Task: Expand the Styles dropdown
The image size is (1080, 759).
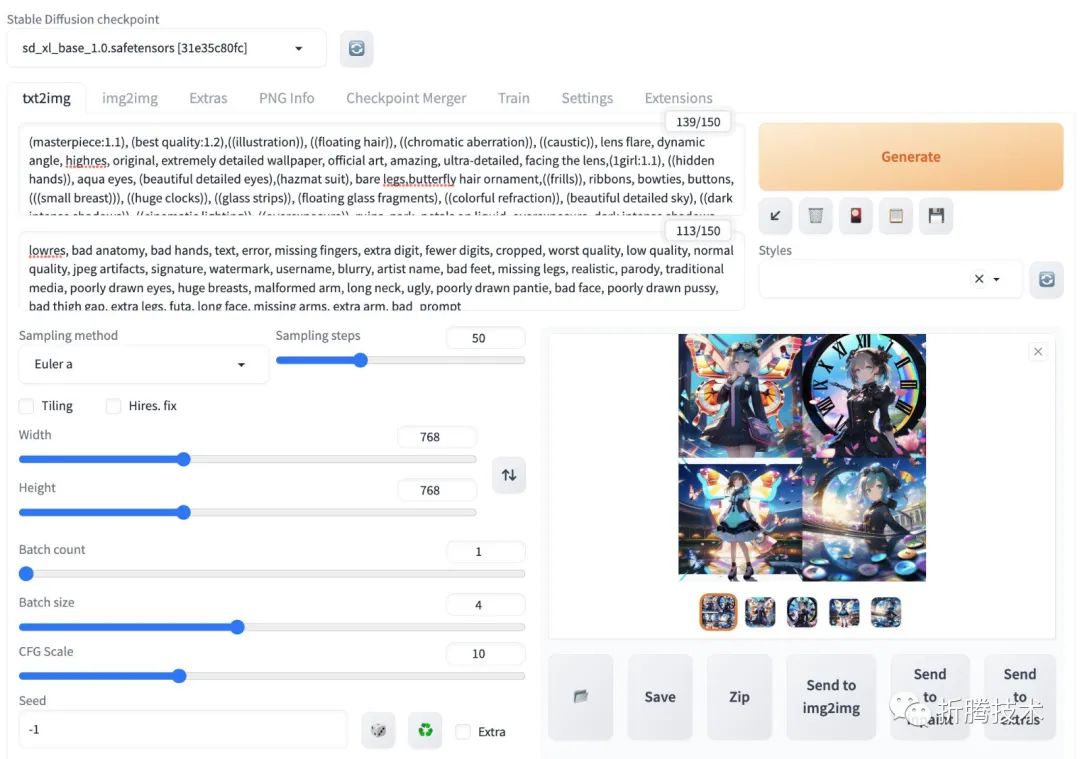Action: [x=997, y=279]
